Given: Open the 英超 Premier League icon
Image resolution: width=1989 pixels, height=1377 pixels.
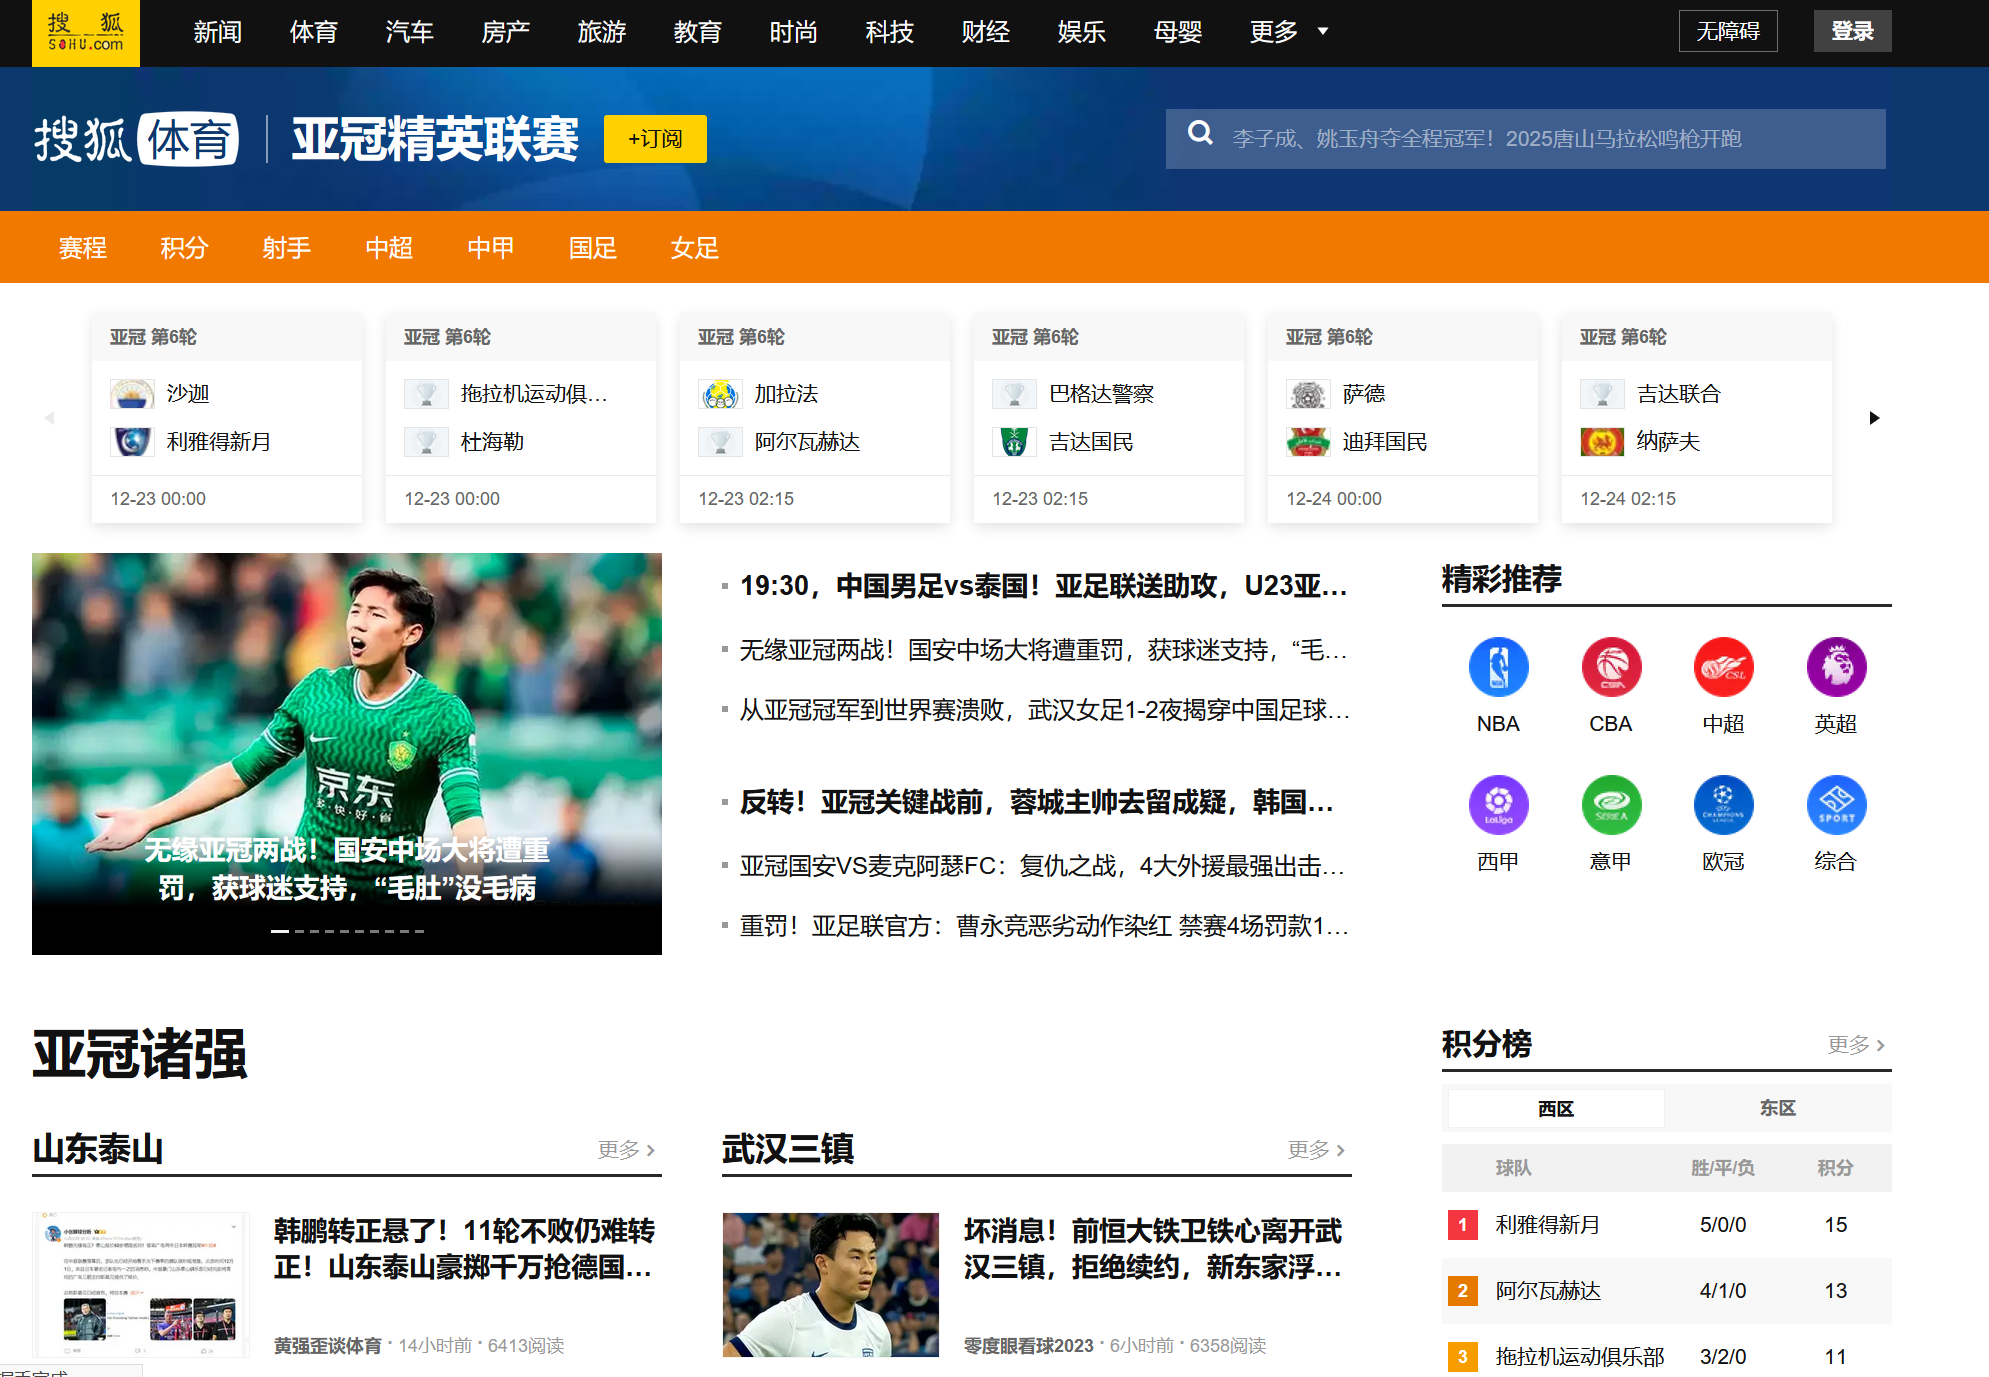Looking at the screenshot, I should coord(1836,667).
